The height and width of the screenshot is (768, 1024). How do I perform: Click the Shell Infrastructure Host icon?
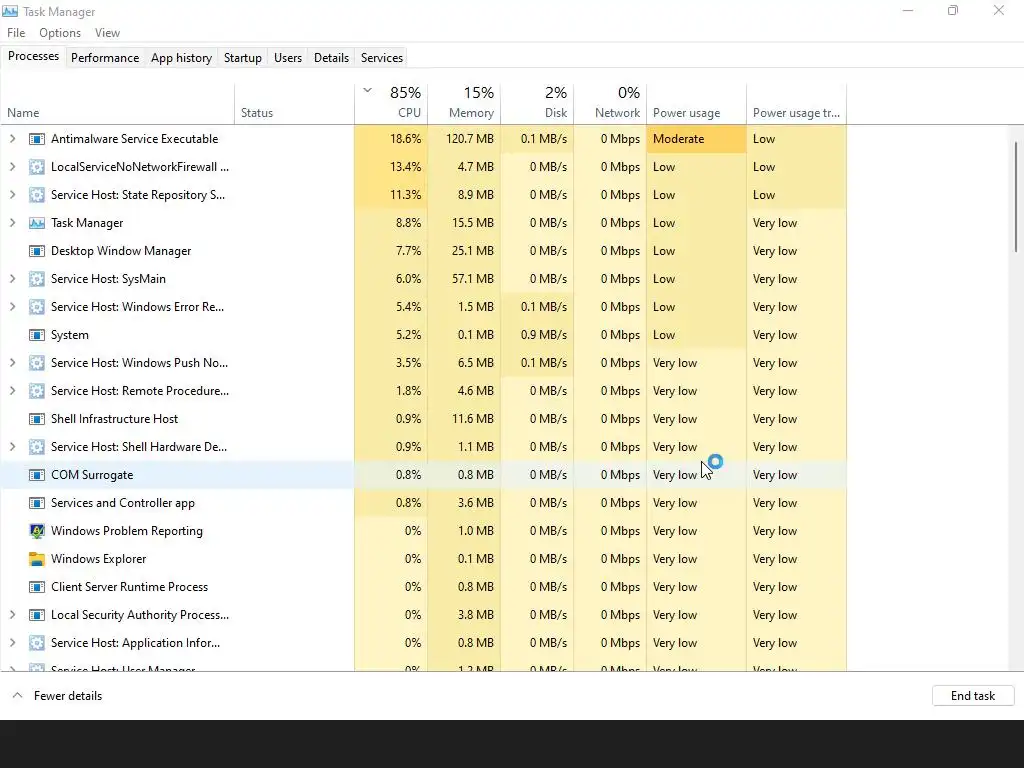(37, 419)
